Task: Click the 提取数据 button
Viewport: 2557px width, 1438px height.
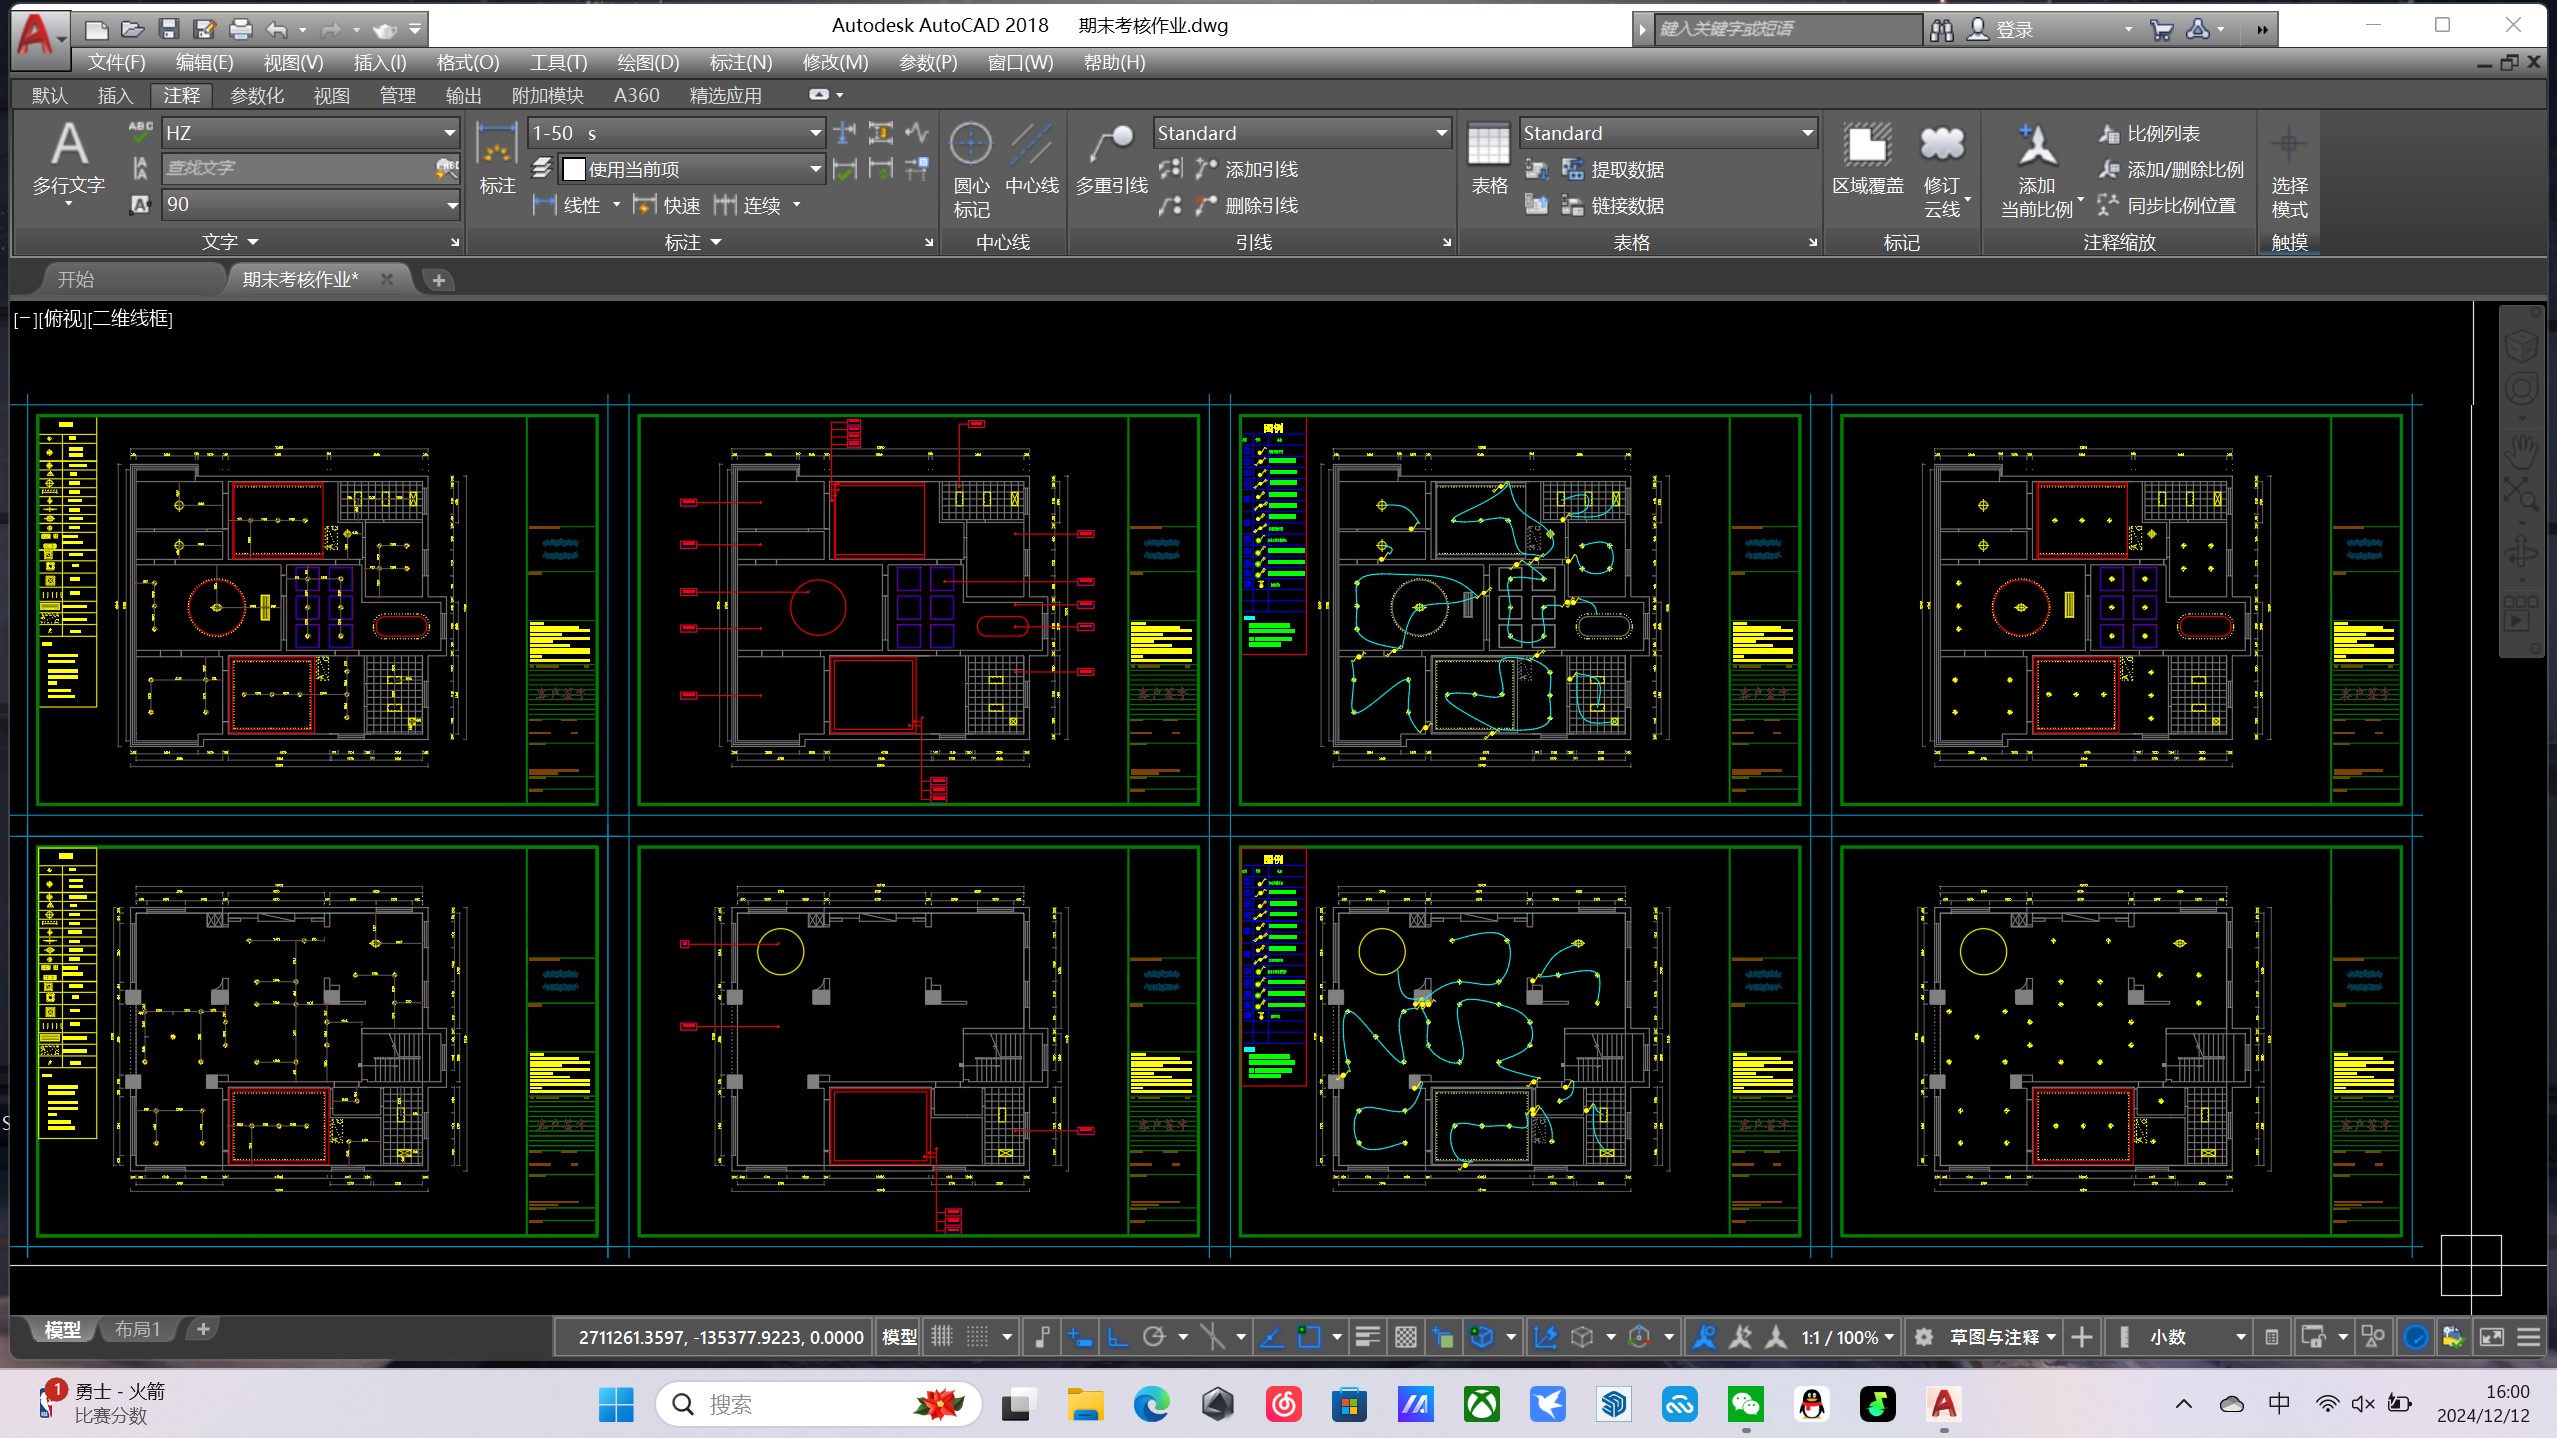Action: point(1626,169)
